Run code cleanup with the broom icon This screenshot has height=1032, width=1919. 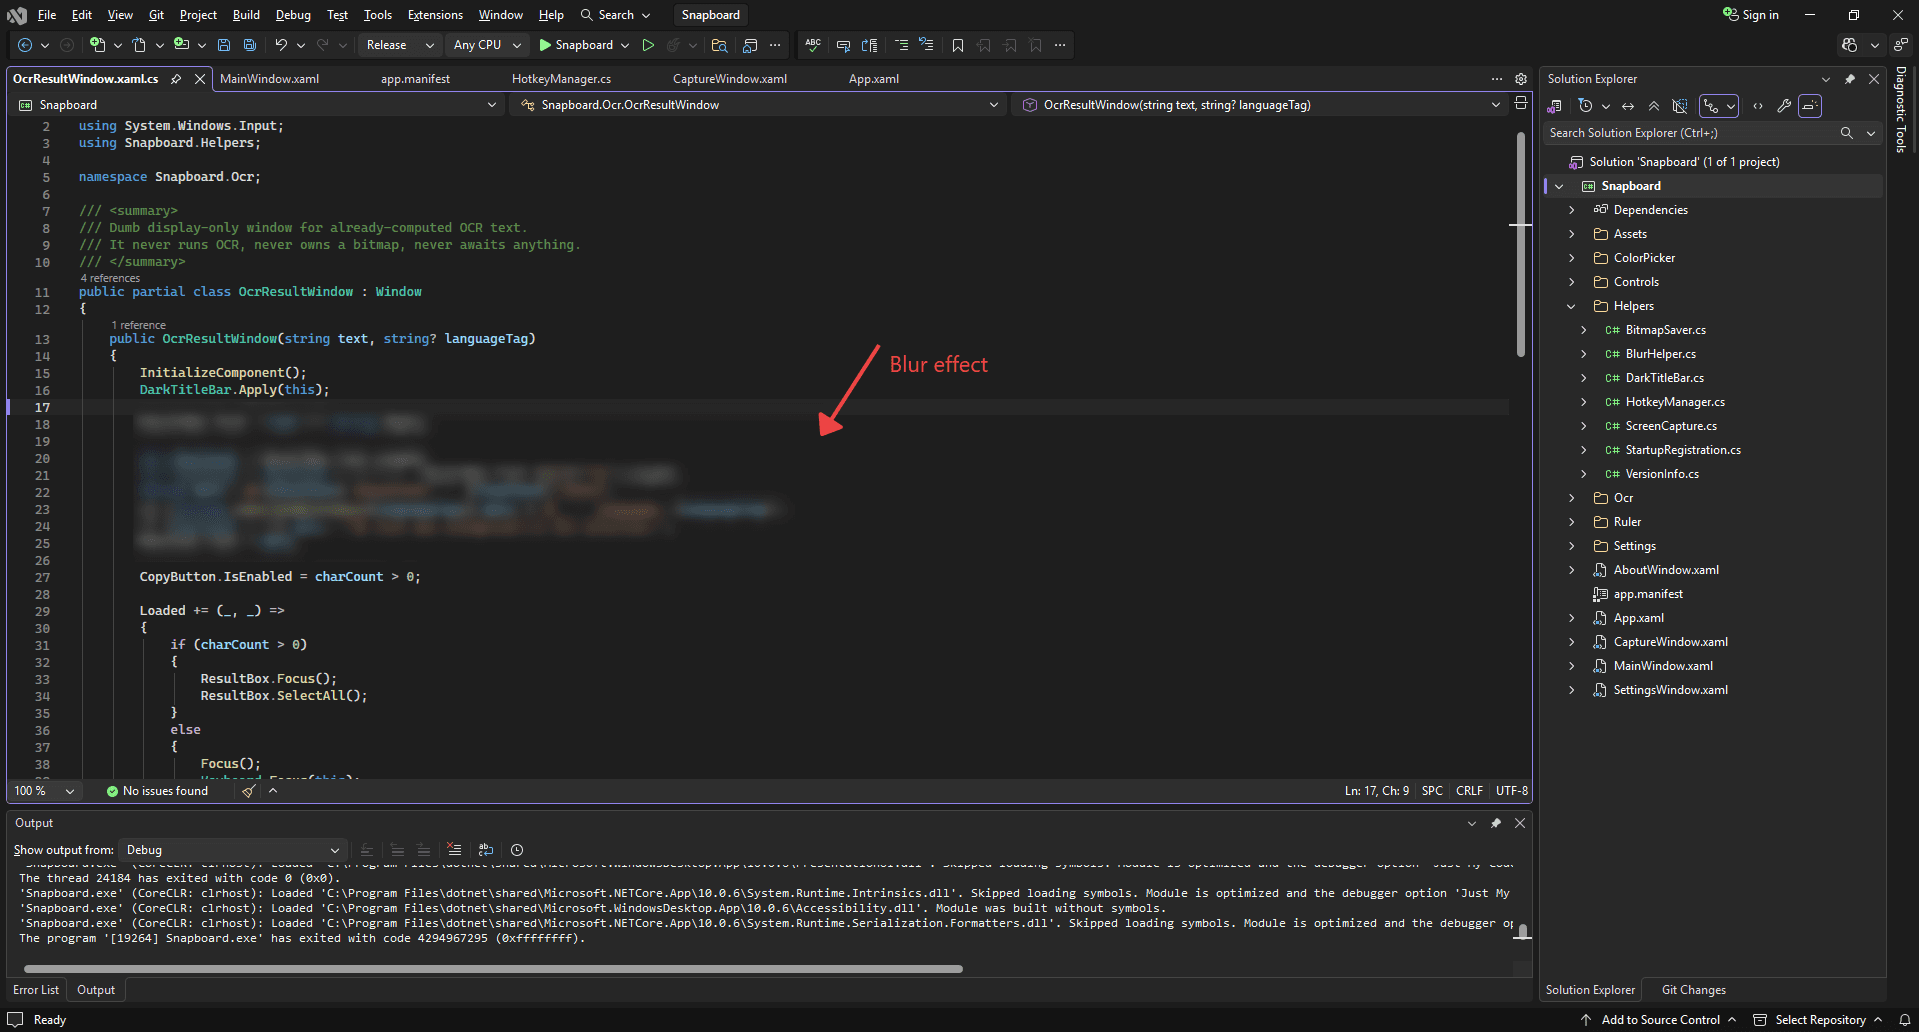[249, 791]
